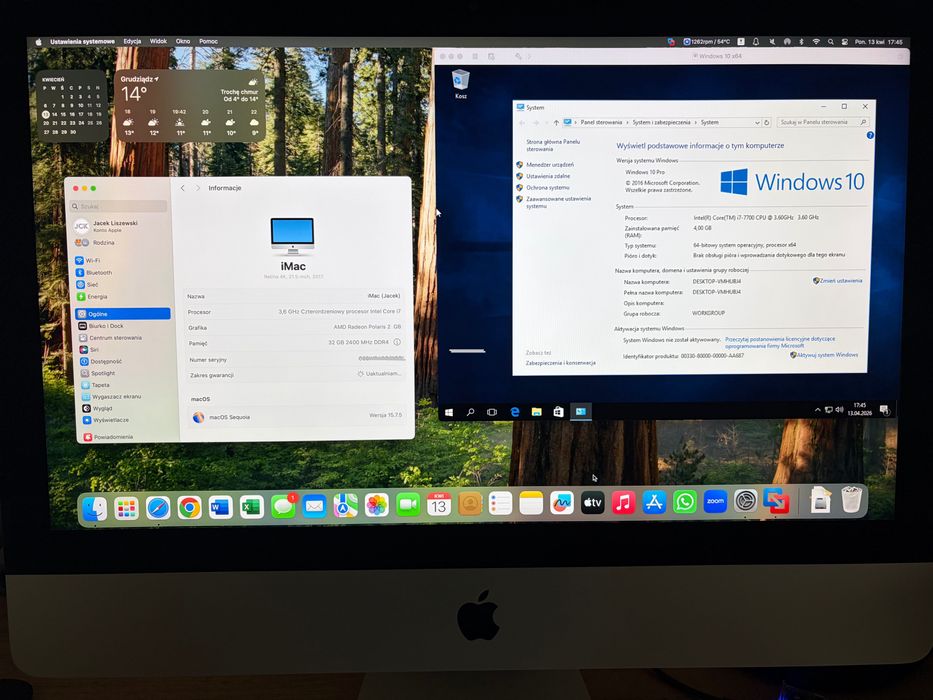Open Dostępność accessibility settings

pyautogui.click(x=101, y=361)
